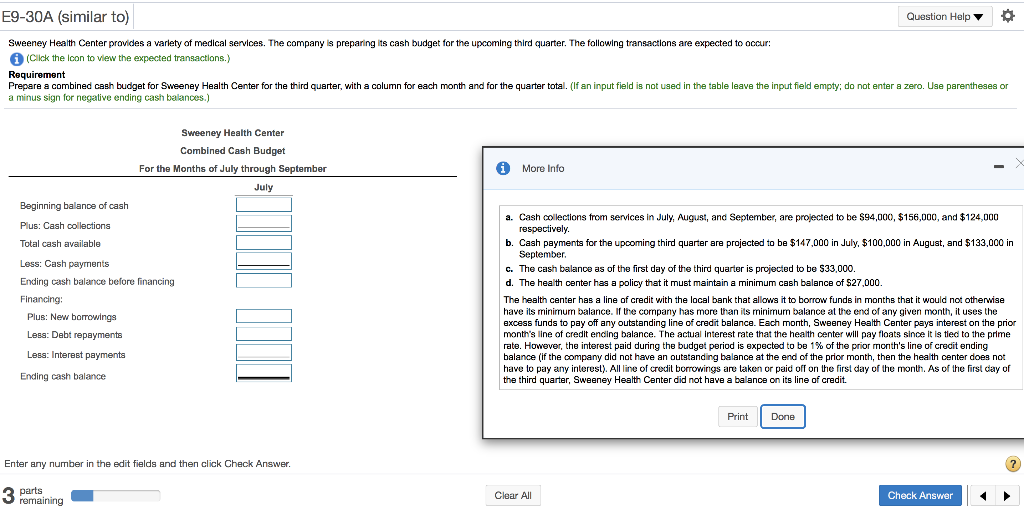Open the expected transactions link
1024x520 pixels.
(x=128, y=58)
